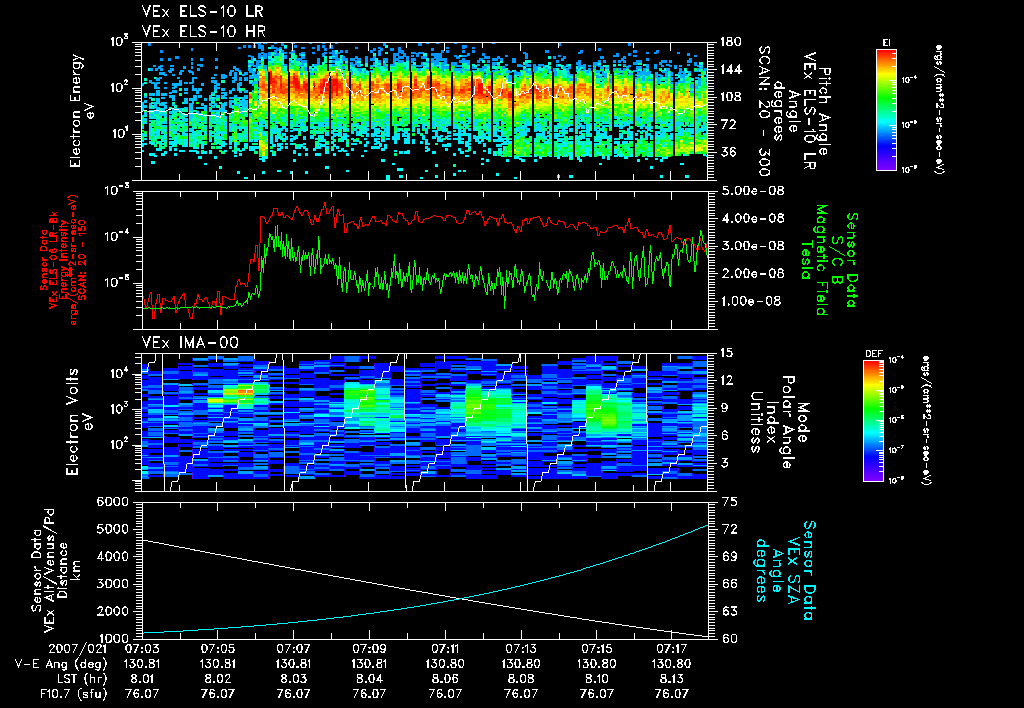Viewport: 1024px width, 708px height.
Task: Click the LST value 8.06
Action: [x=445, y=679]
